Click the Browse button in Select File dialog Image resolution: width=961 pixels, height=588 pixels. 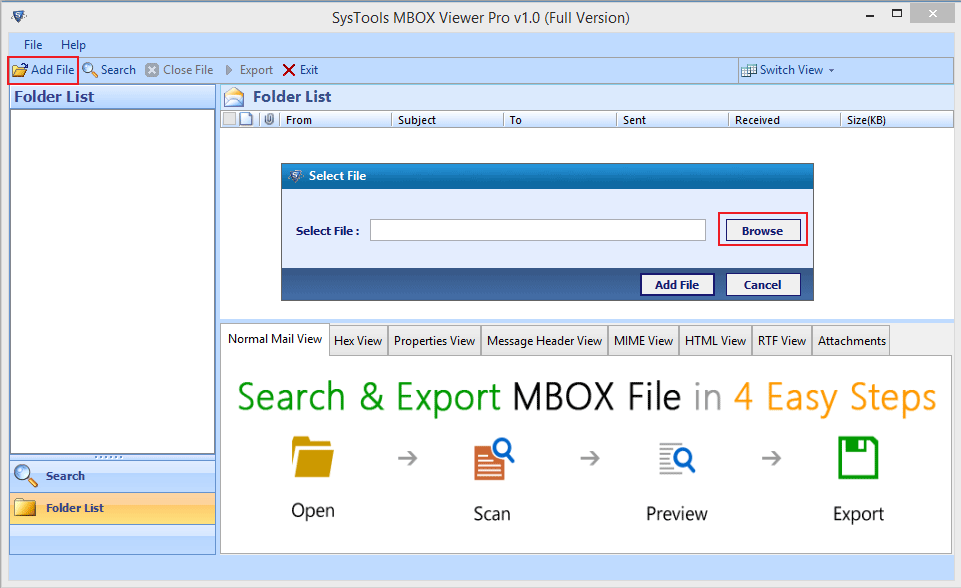(763, 231)
